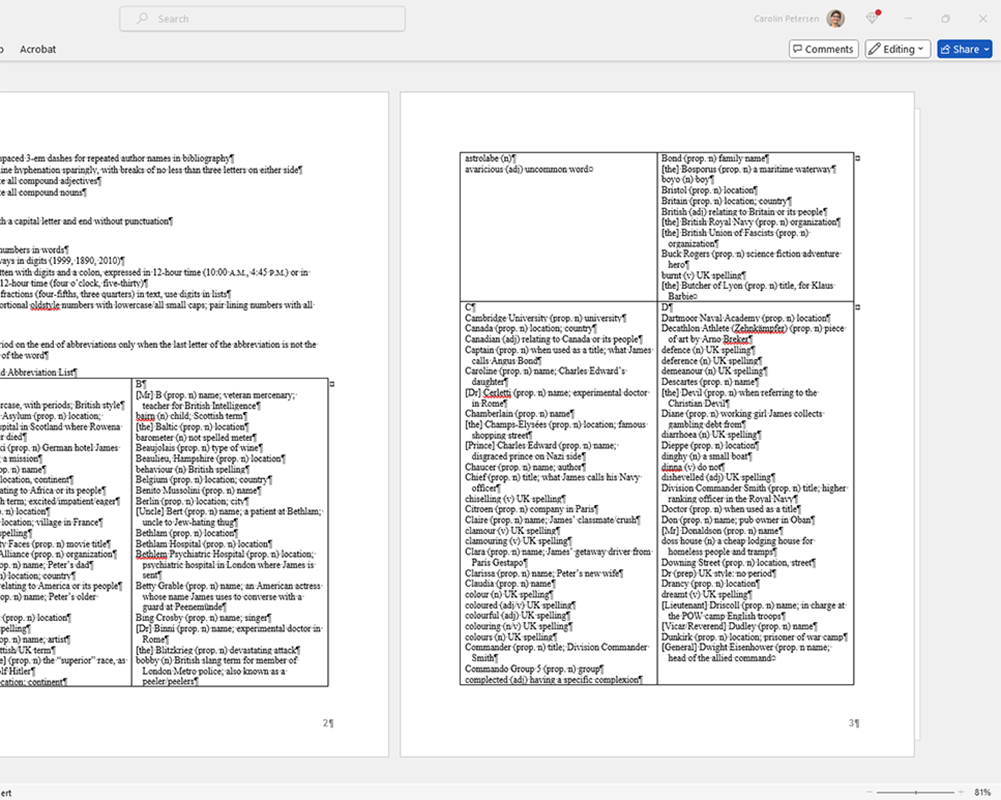Image resolution: width=1001 pixels, height=800 pixels.
Task: Open the Share dropdown arrow
Action: [x=987, y=49]
